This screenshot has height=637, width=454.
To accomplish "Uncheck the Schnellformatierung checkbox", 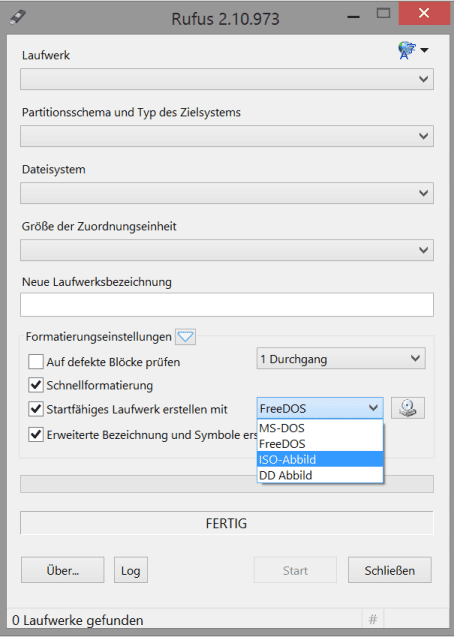I will pyautogui.click(x=36, y=385).
